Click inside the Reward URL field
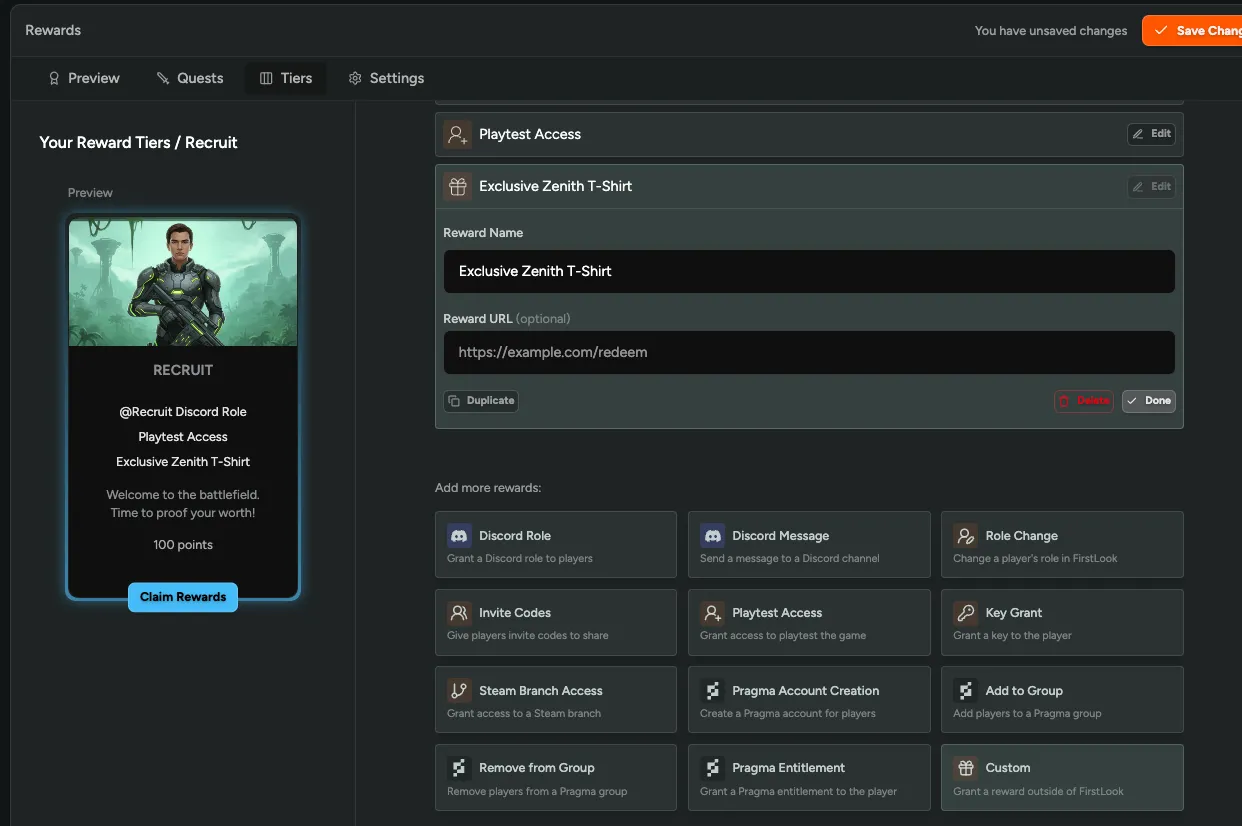Viewport: 1242px width, 826px height. click(x=808, y=352)
